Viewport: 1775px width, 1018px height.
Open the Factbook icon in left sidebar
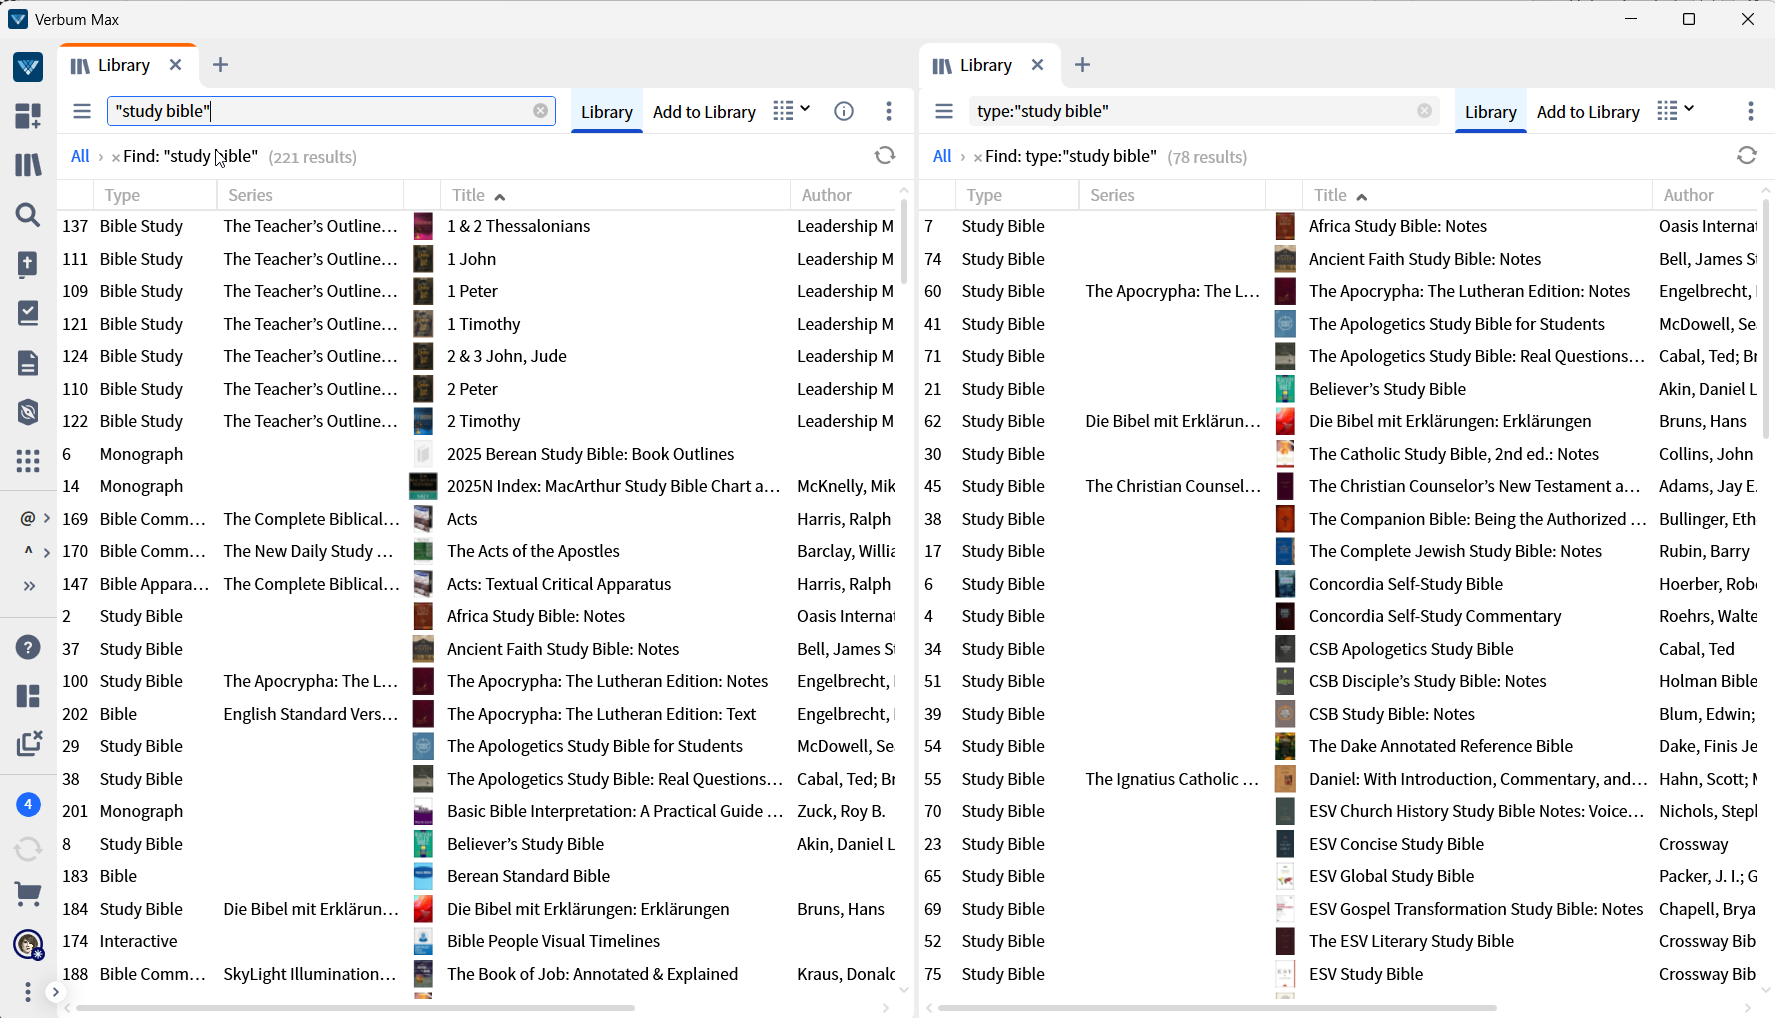pos(28,264)
